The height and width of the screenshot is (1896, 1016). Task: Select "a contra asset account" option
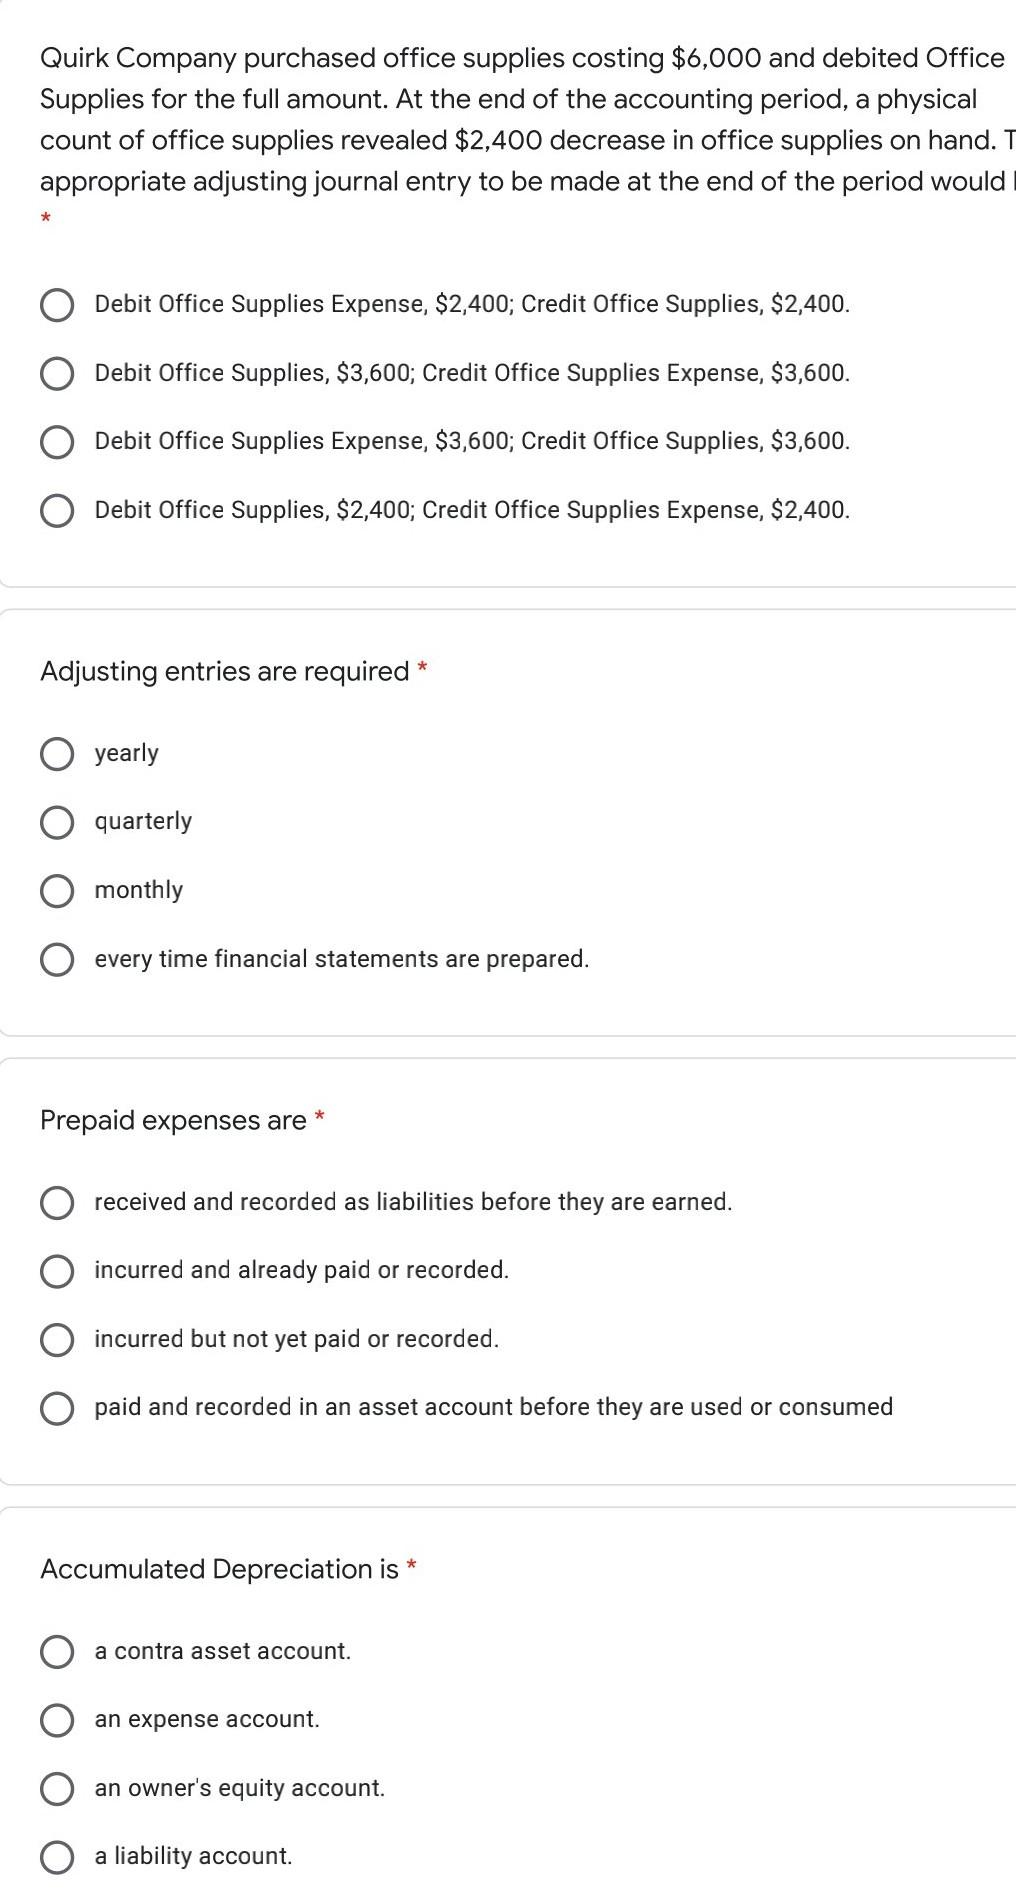click(57, 1651)
